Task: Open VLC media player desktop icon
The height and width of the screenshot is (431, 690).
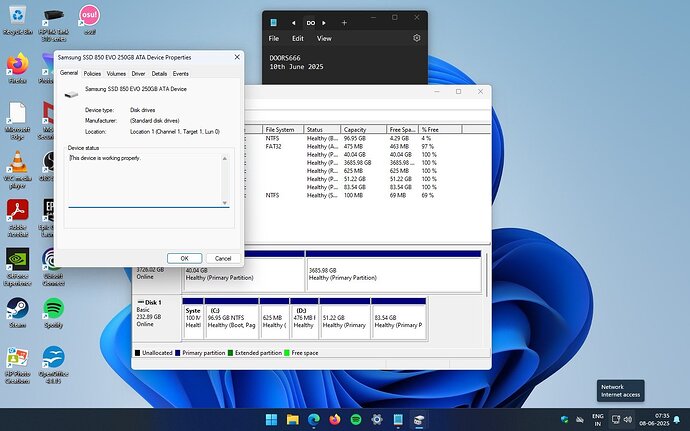Action: 18,169
